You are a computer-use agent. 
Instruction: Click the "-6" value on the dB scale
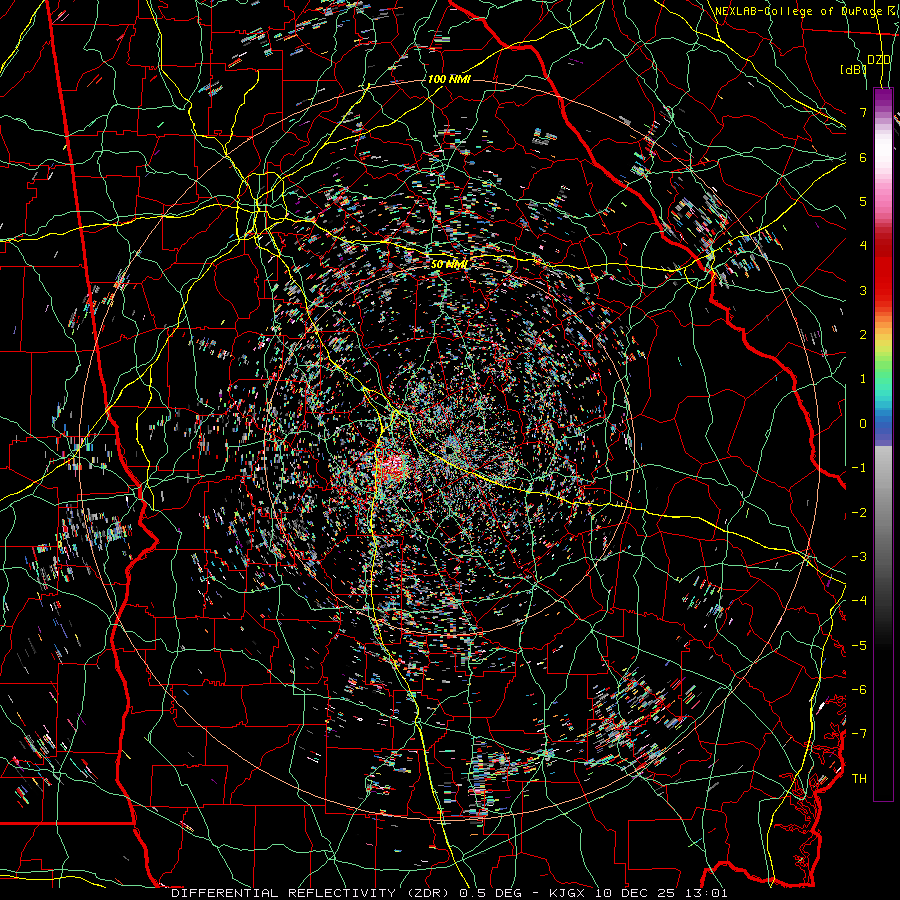tap(859, 690)
